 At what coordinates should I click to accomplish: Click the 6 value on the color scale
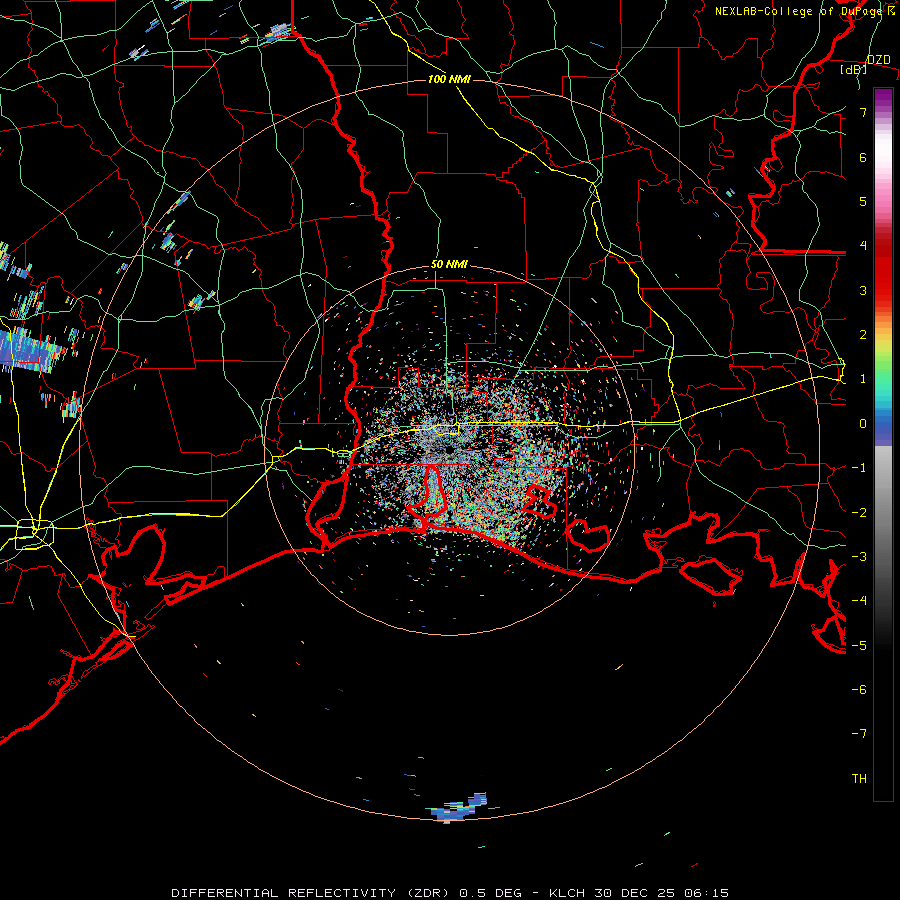[x=863, y=157]
